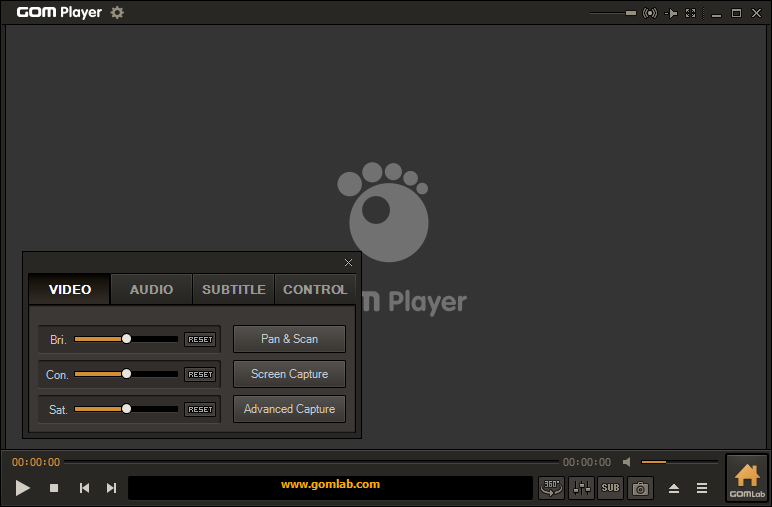Open Pan & Scan options
Viewport: 772px width, 507px height.
pos(290,339)
